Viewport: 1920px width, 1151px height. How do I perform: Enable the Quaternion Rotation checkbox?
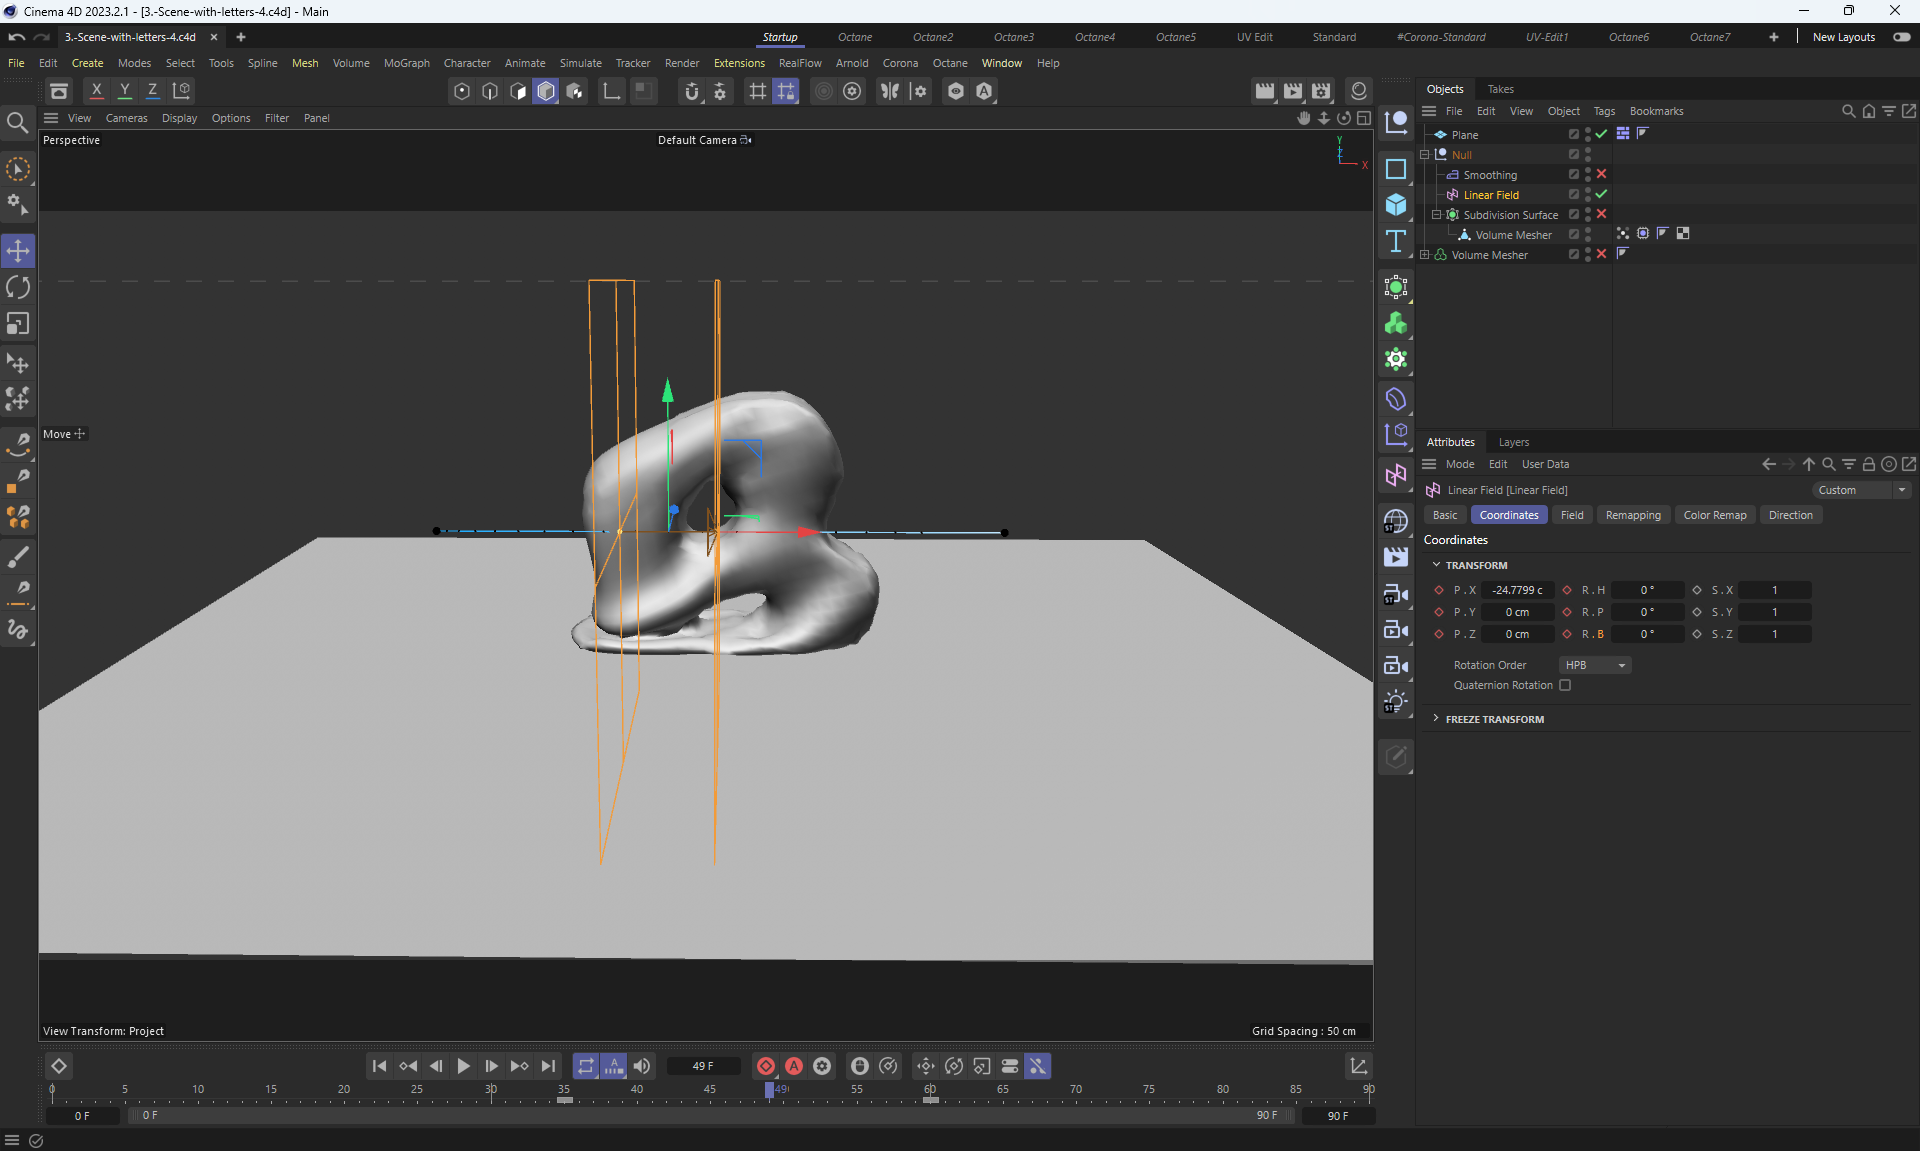pyautogui.click(x=1565, y=685)
